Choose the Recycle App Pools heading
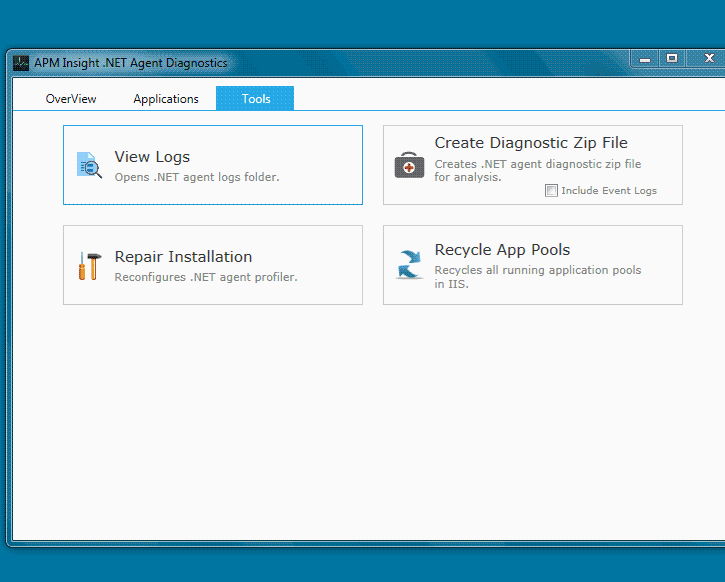 click(x=502, y=250)
